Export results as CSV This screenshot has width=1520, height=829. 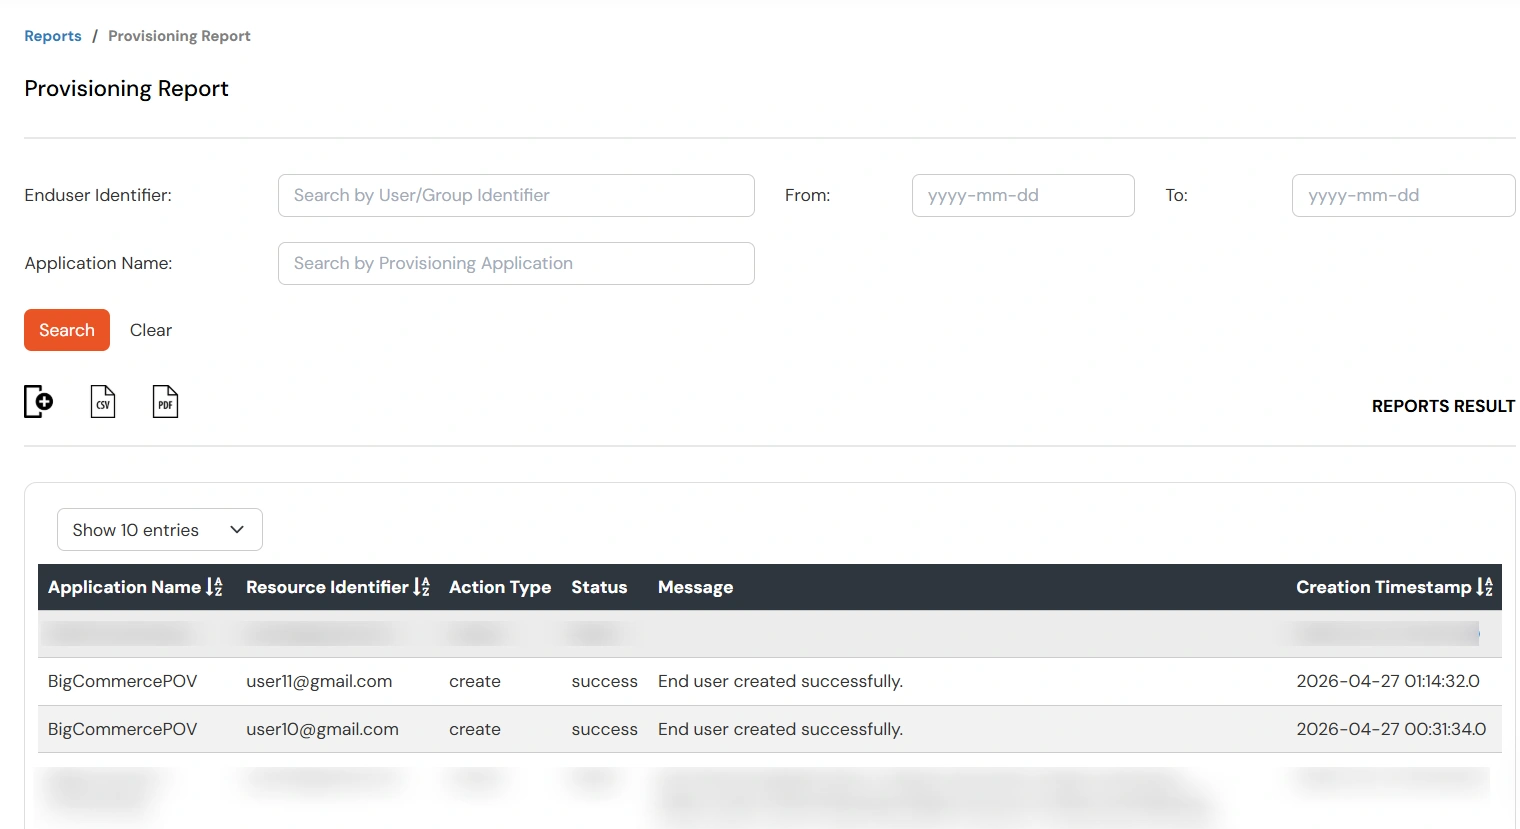click(x=103, y=402)
